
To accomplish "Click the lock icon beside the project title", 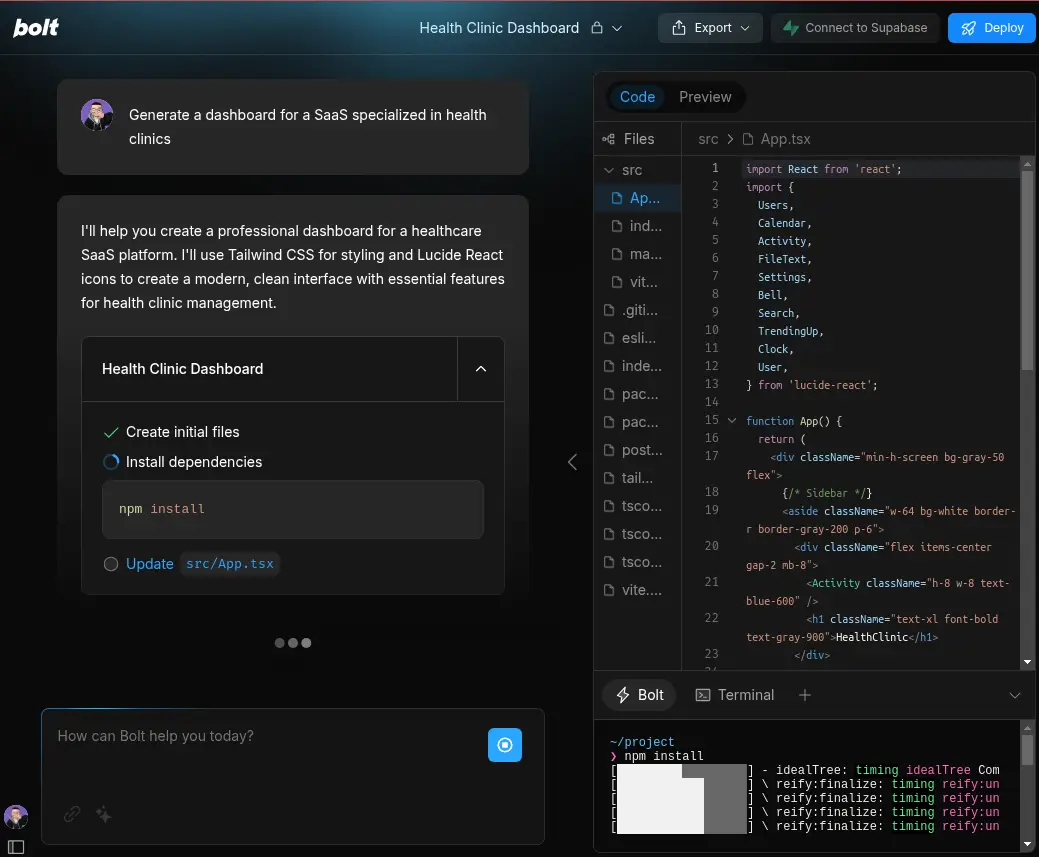I will 597,28.
